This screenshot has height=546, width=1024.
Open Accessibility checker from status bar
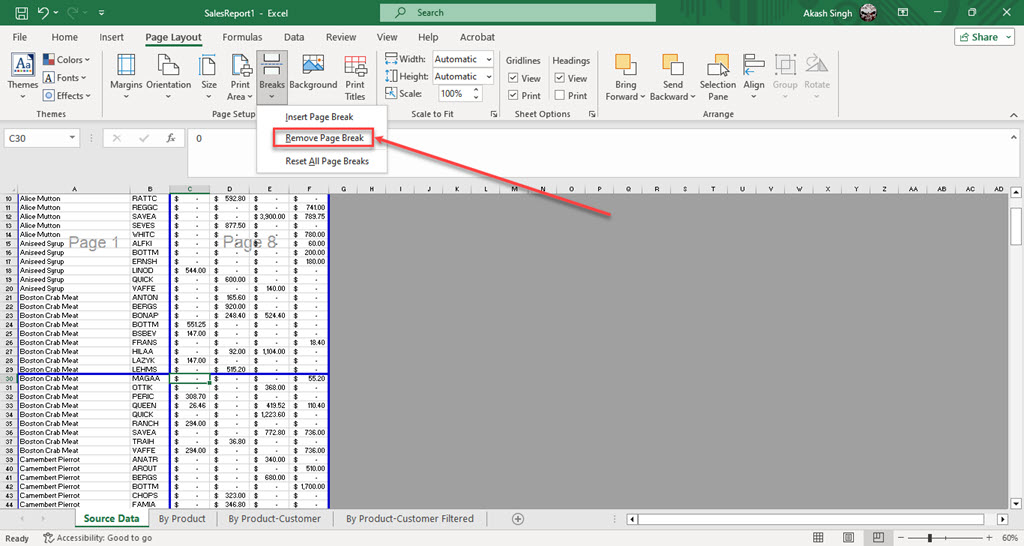pyautogui.click(x=97, y=538)
